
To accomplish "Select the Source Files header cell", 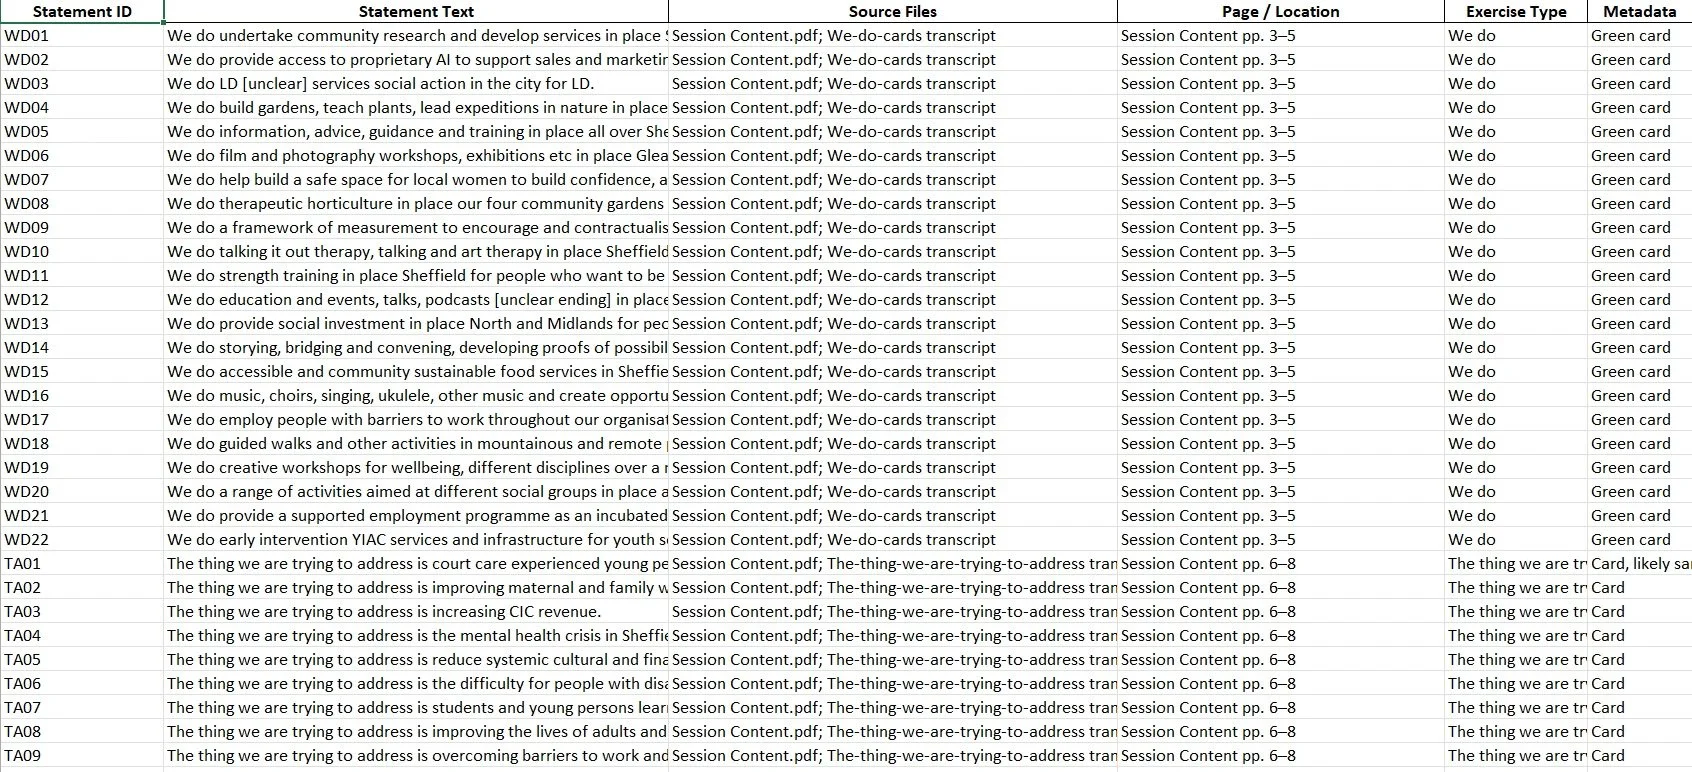I will coord(893,12).
